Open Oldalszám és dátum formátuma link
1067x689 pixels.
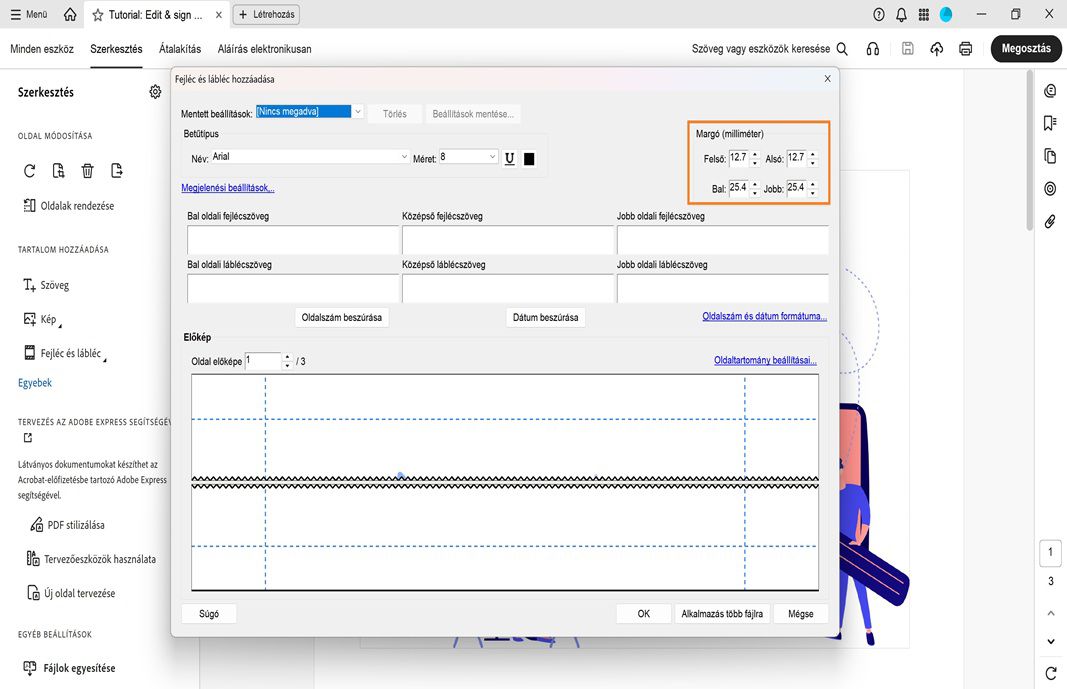[x=765, y=316]
